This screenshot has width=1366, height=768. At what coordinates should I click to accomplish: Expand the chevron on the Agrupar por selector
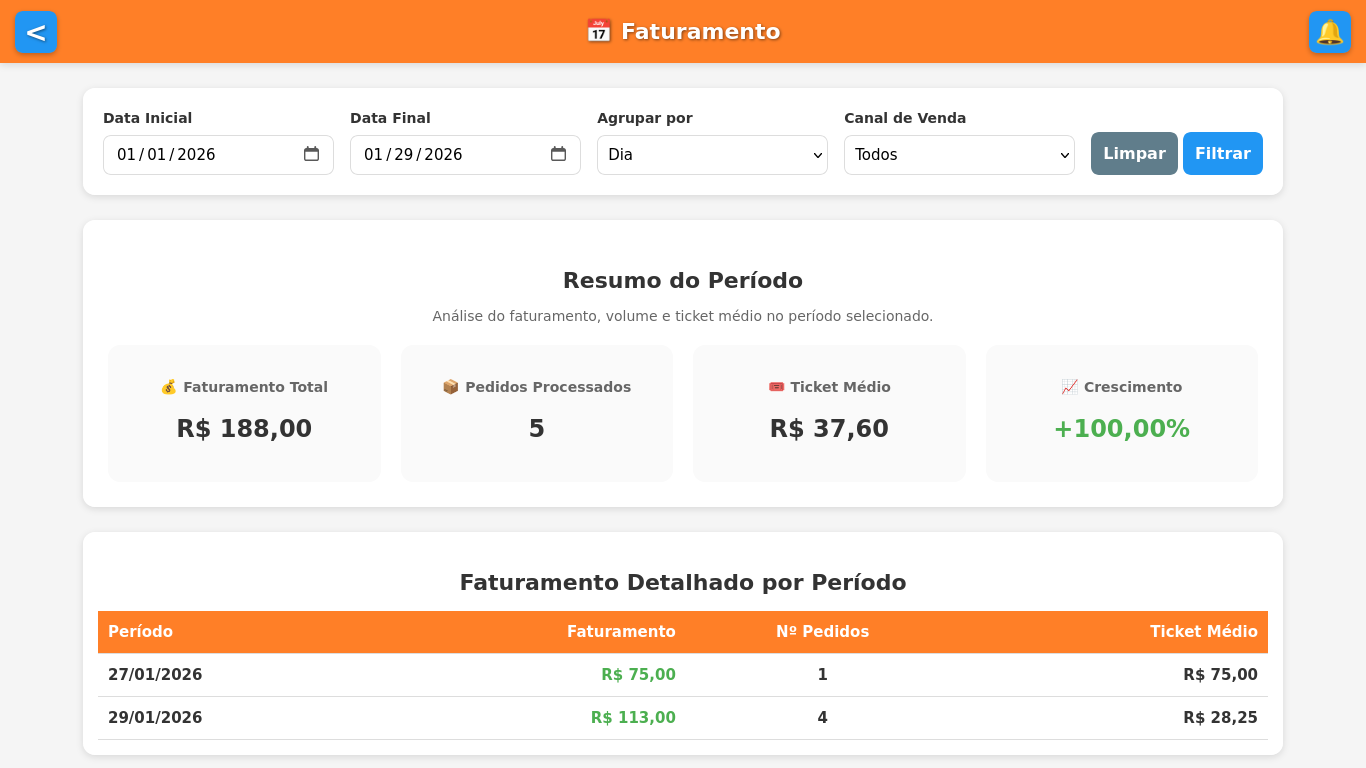[816, 154]
